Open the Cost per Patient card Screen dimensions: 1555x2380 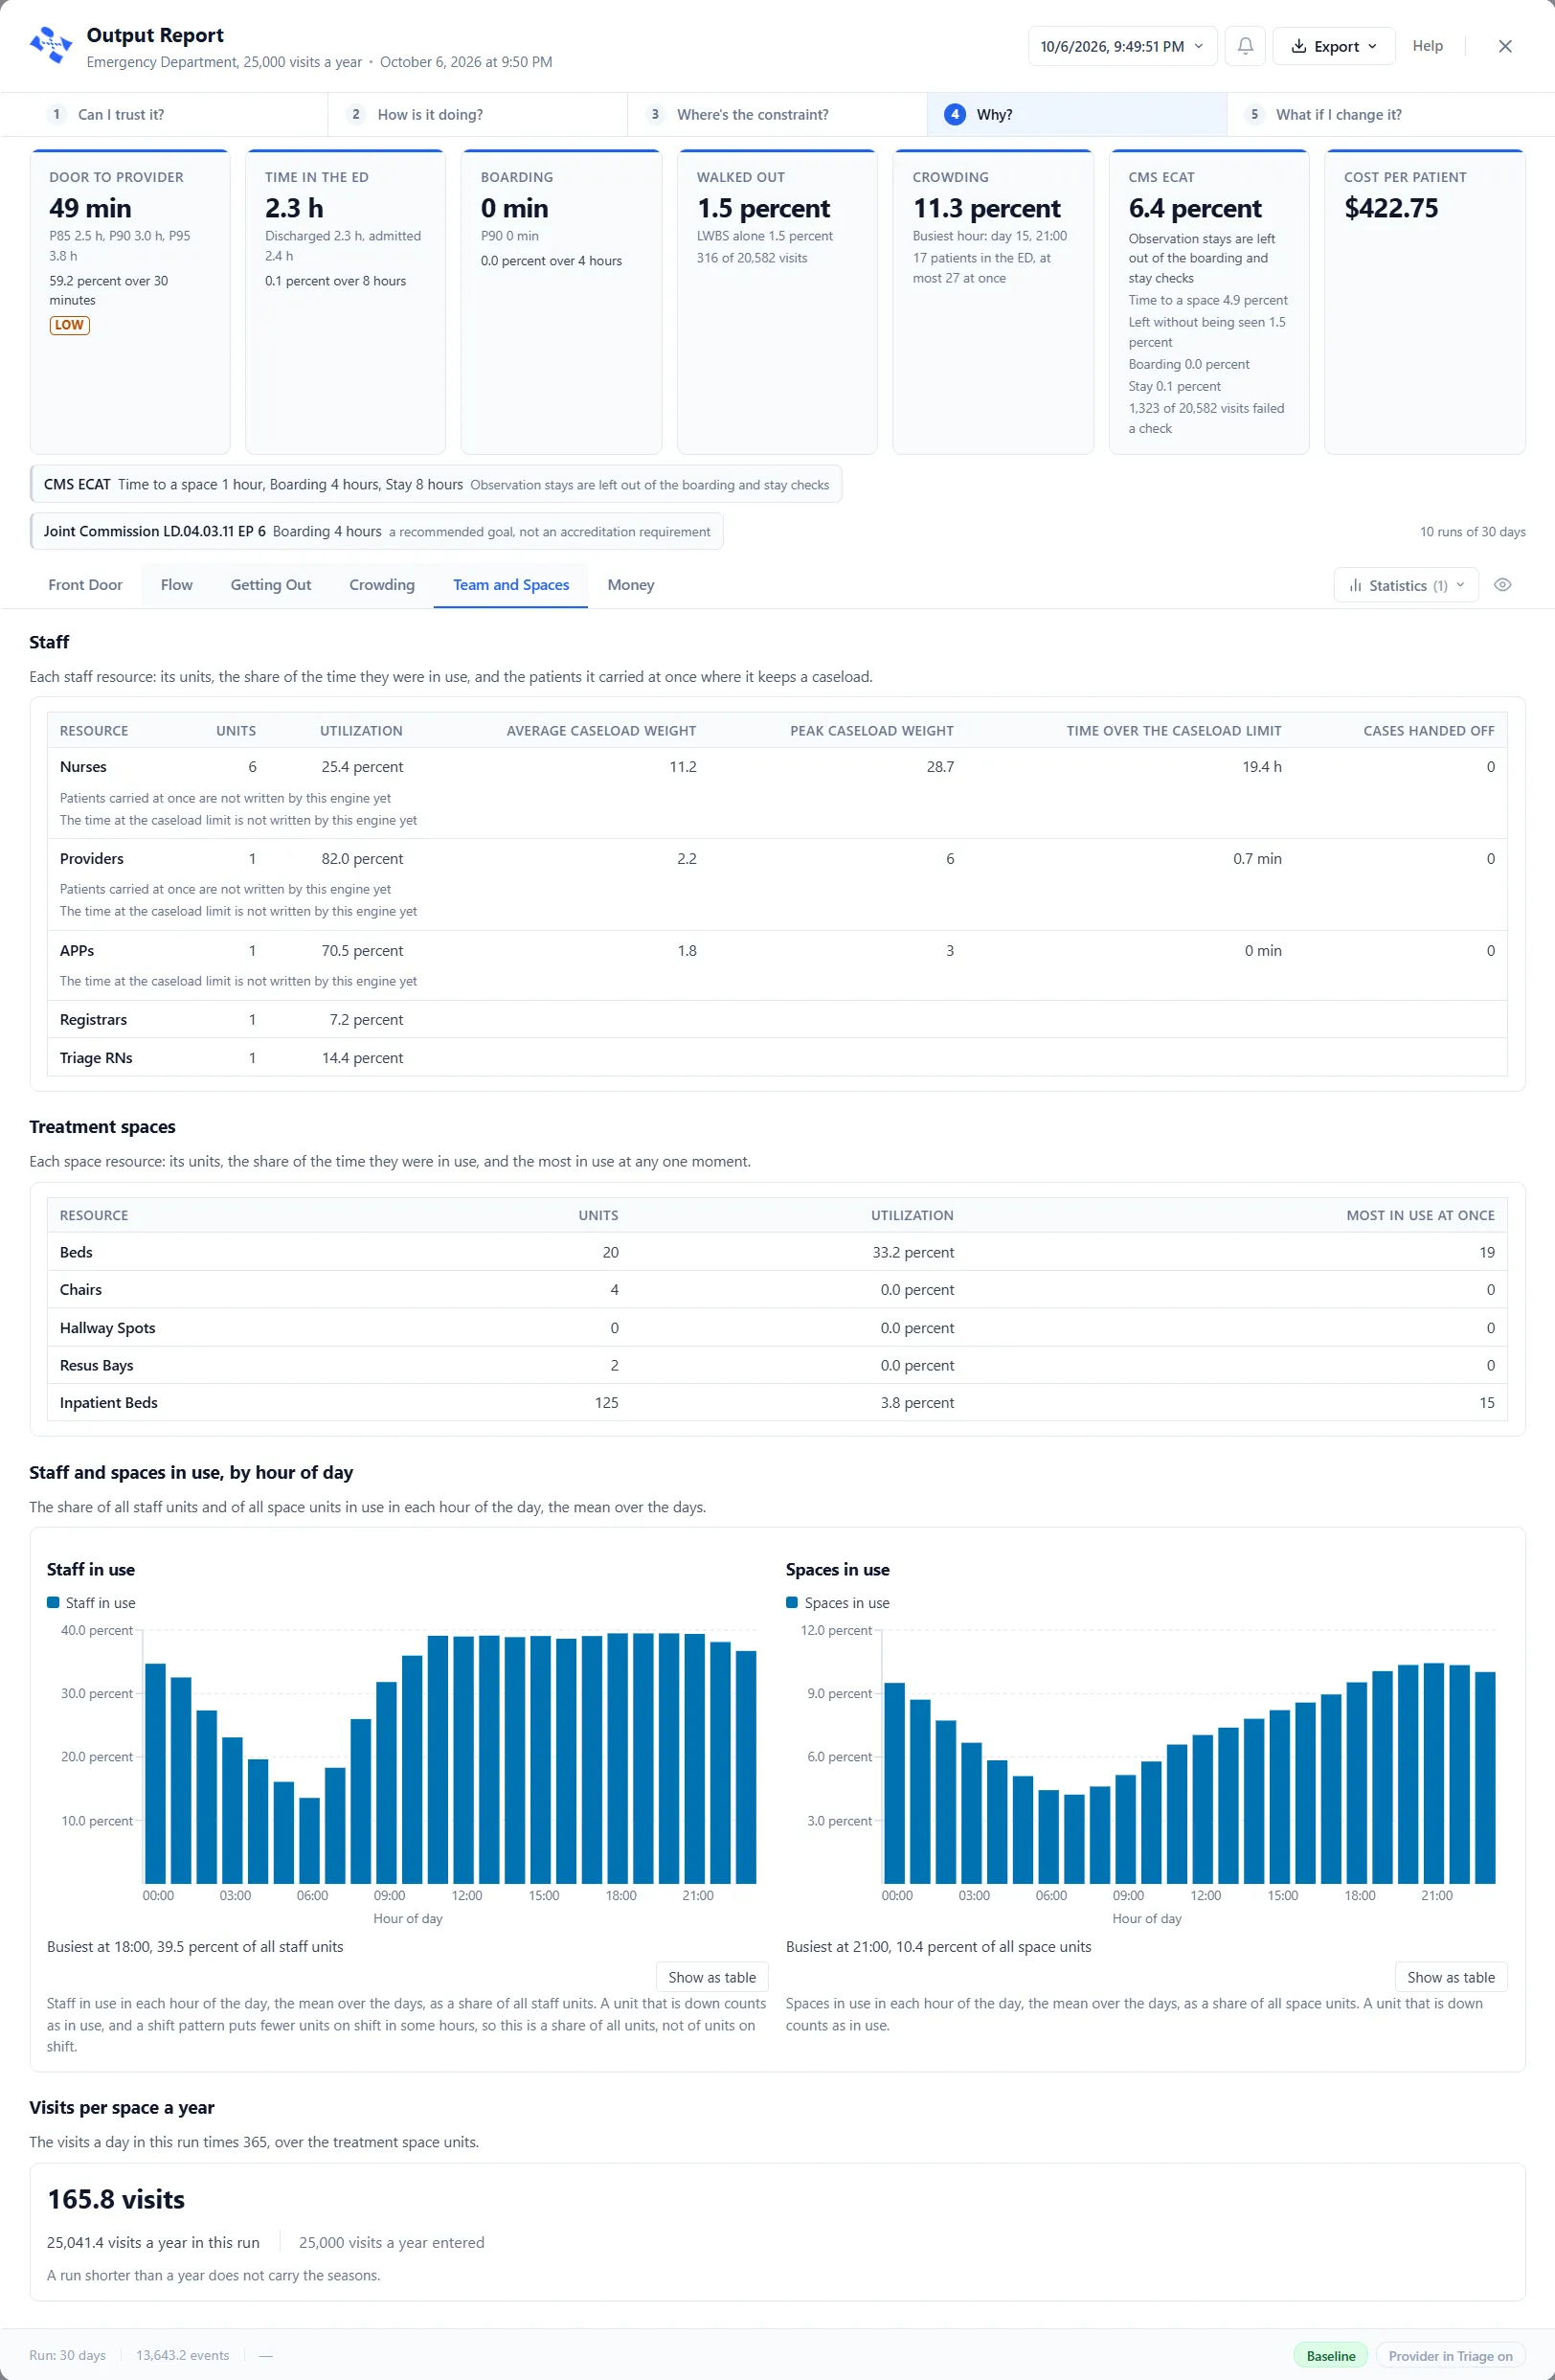click(x=1425, y=302)
